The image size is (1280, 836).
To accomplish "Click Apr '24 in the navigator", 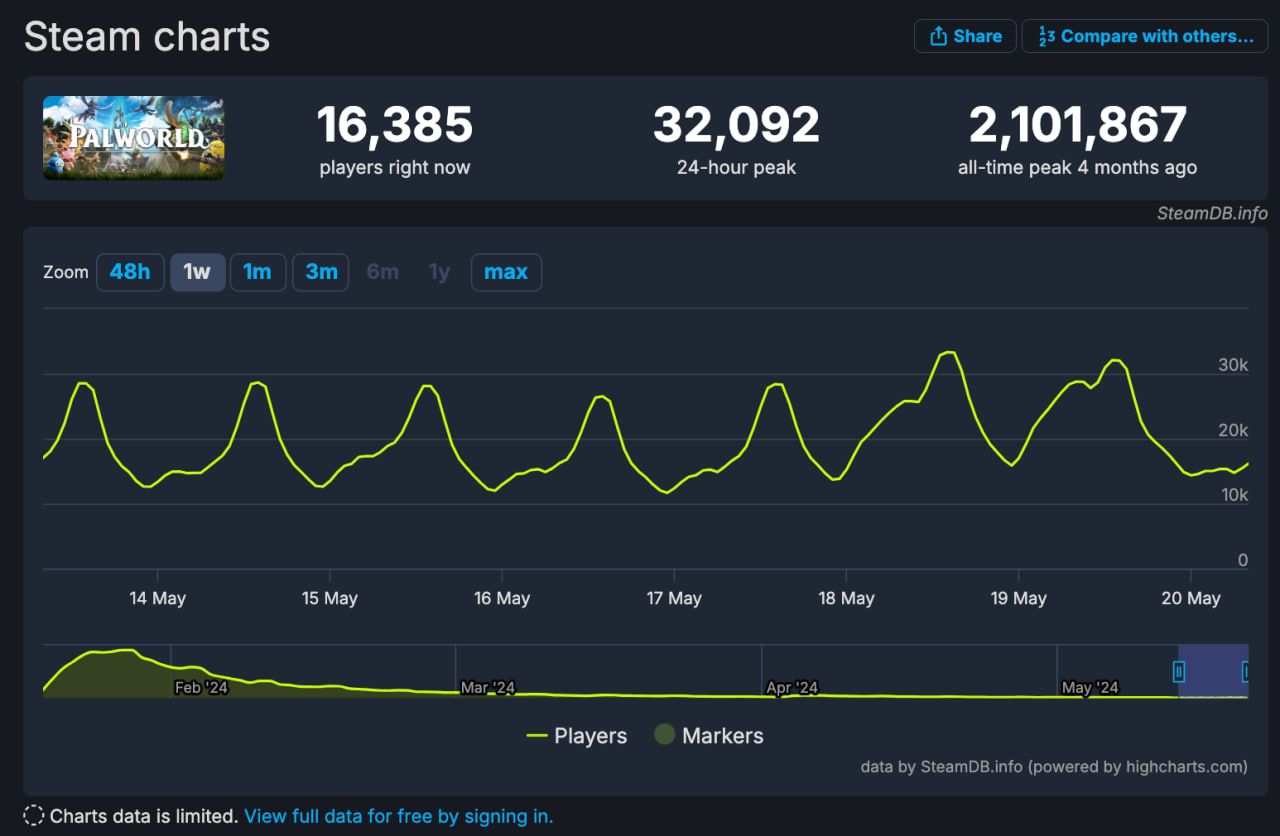I will point(792,687).
